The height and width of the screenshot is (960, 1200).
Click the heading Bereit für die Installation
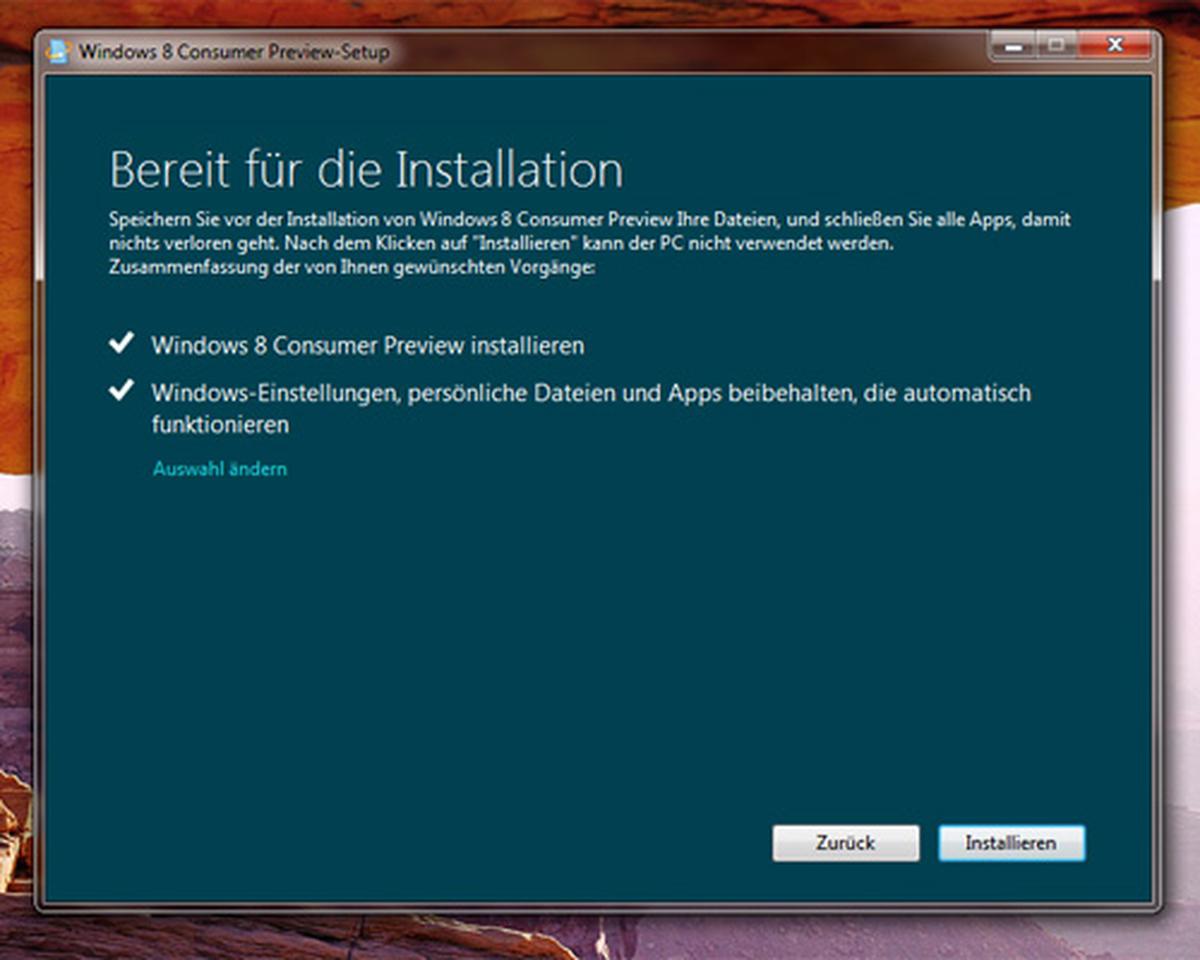coord(366,170)
